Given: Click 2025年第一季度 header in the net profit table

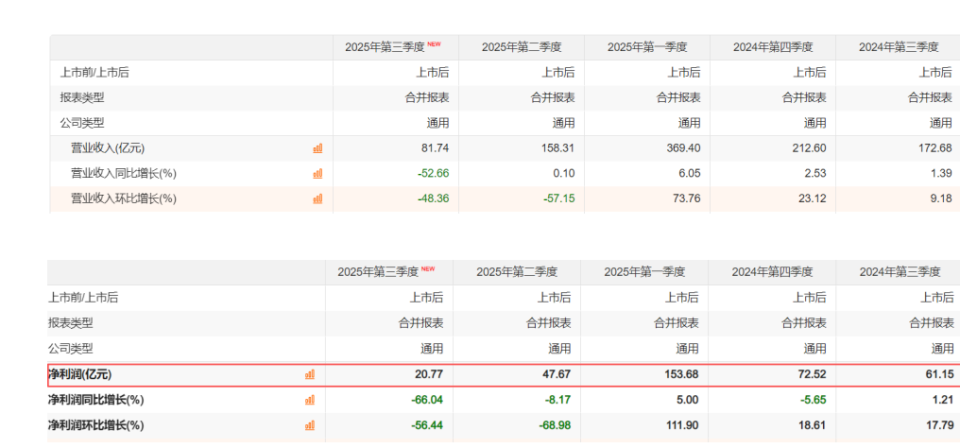Looking at the screenshot, I should 643,272.
